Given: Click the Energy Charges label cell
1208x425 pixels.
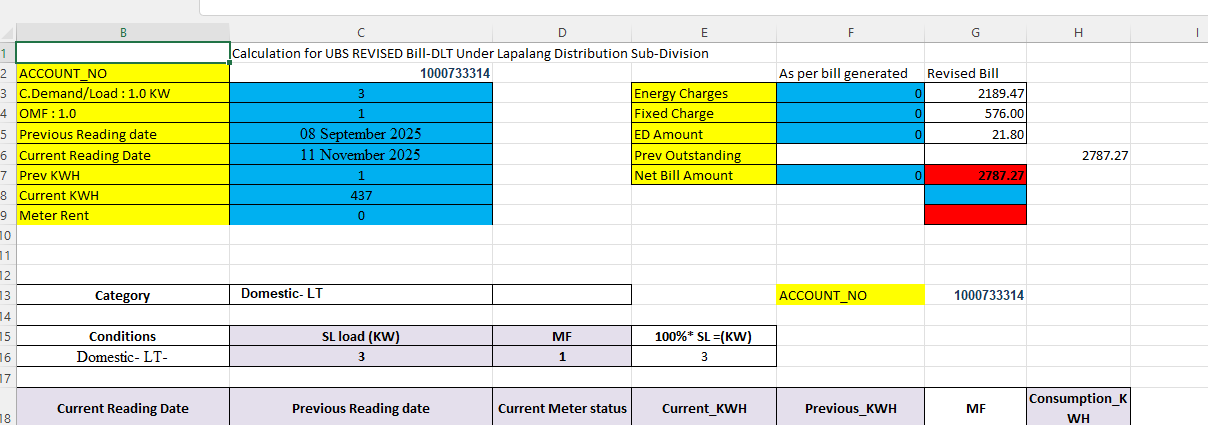Looking at the screenshot, I should (x=704, y=94).
